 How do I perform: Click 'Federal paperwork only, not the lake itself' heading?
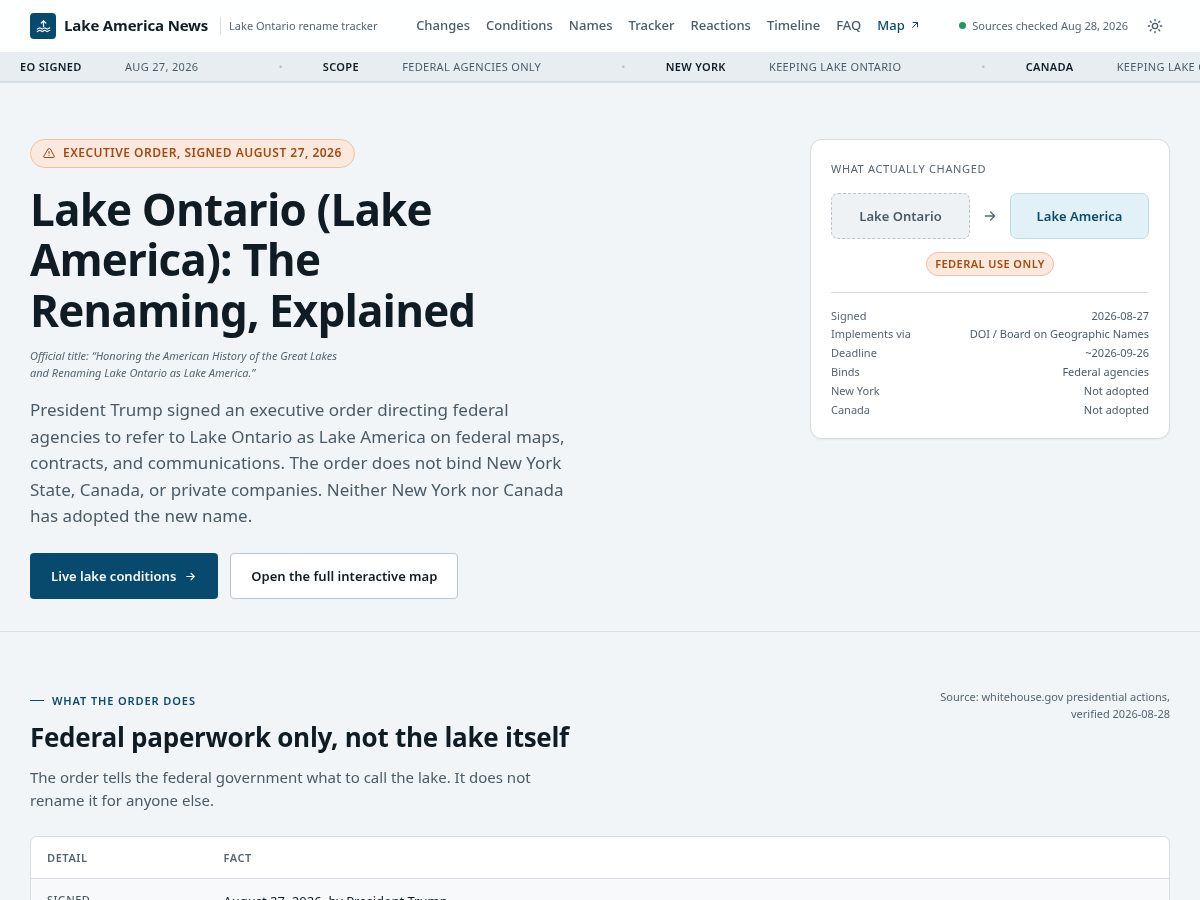(299, 737)
